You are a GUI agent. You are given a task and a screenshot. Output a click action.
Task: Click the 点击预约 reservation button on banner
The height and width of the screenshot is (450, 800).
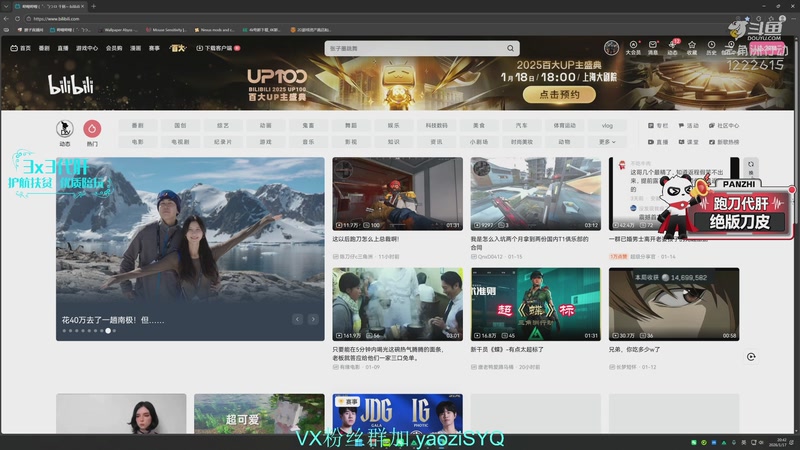[x=559, y=94]
